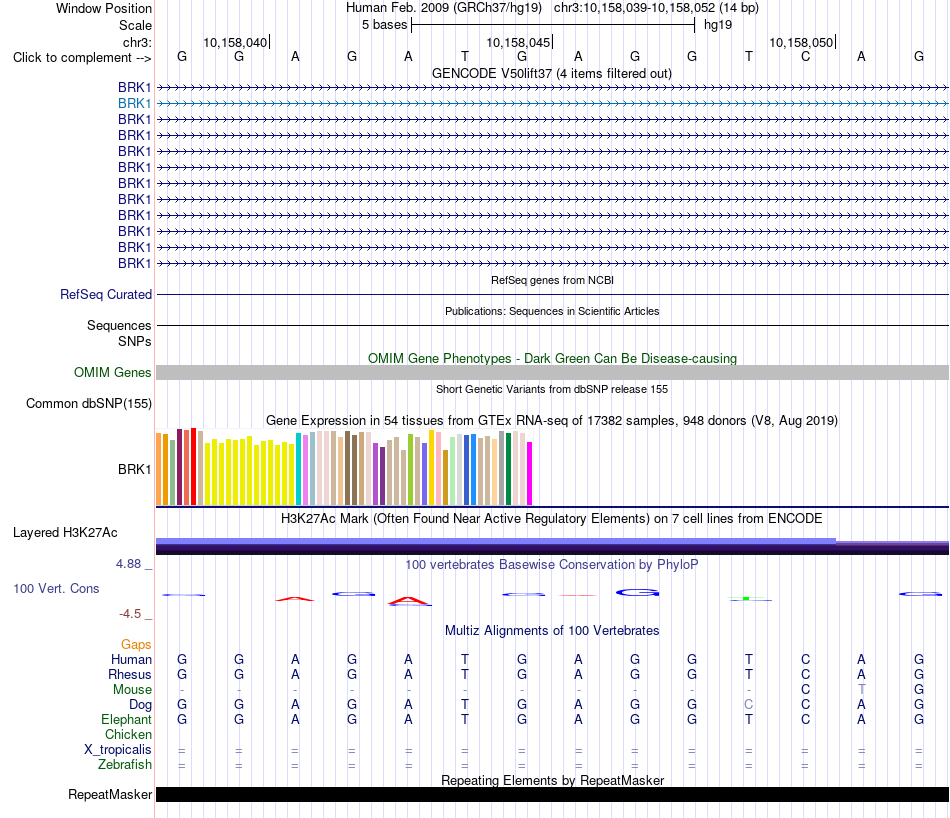Image resolution: width=950 pixels, height=818 pixels.
Task: Click the Chicken species label
Action: [x=128, y=734]
